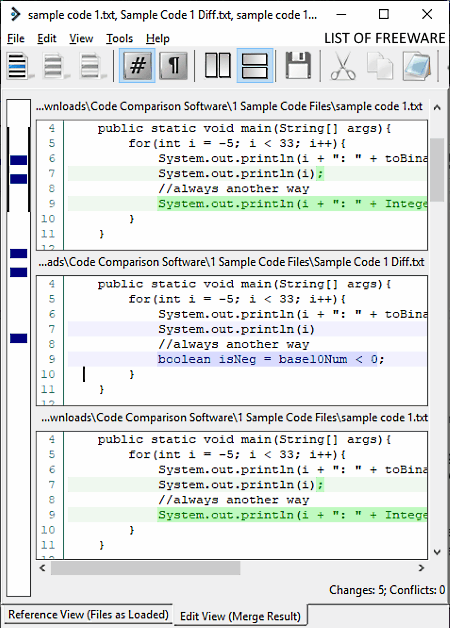
Task: Select Edit View (Merge Result) tab
Action: click(x=240, y=616)
